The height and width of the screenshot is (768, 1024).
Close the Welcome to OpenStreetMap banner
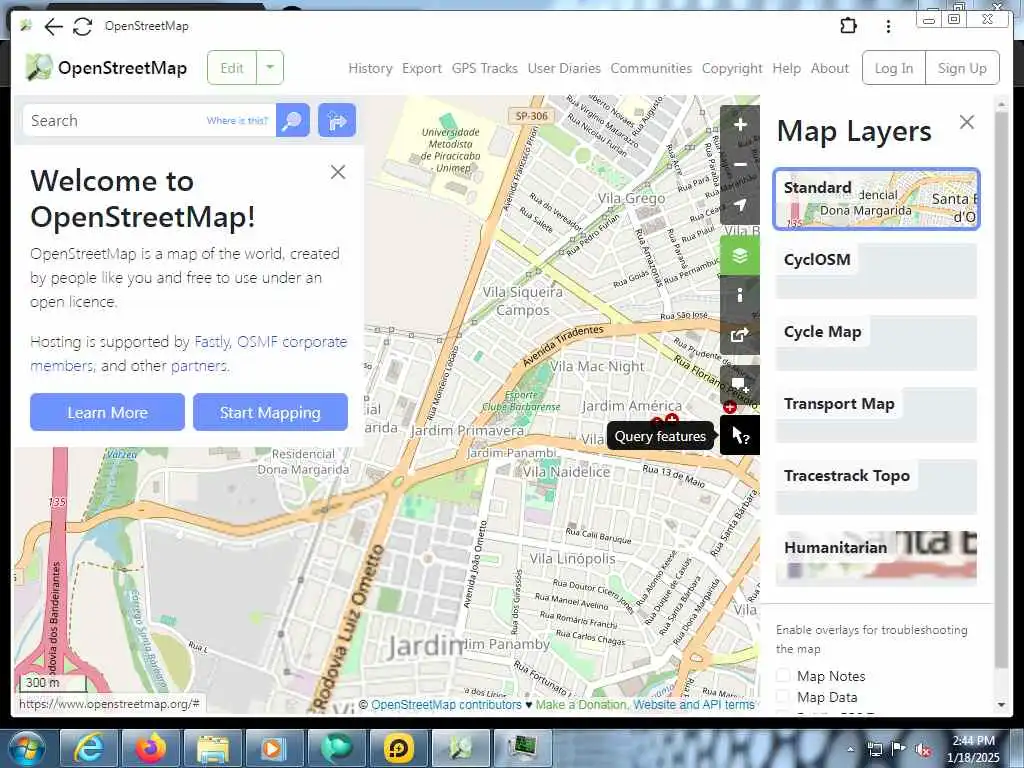point(338,172)
